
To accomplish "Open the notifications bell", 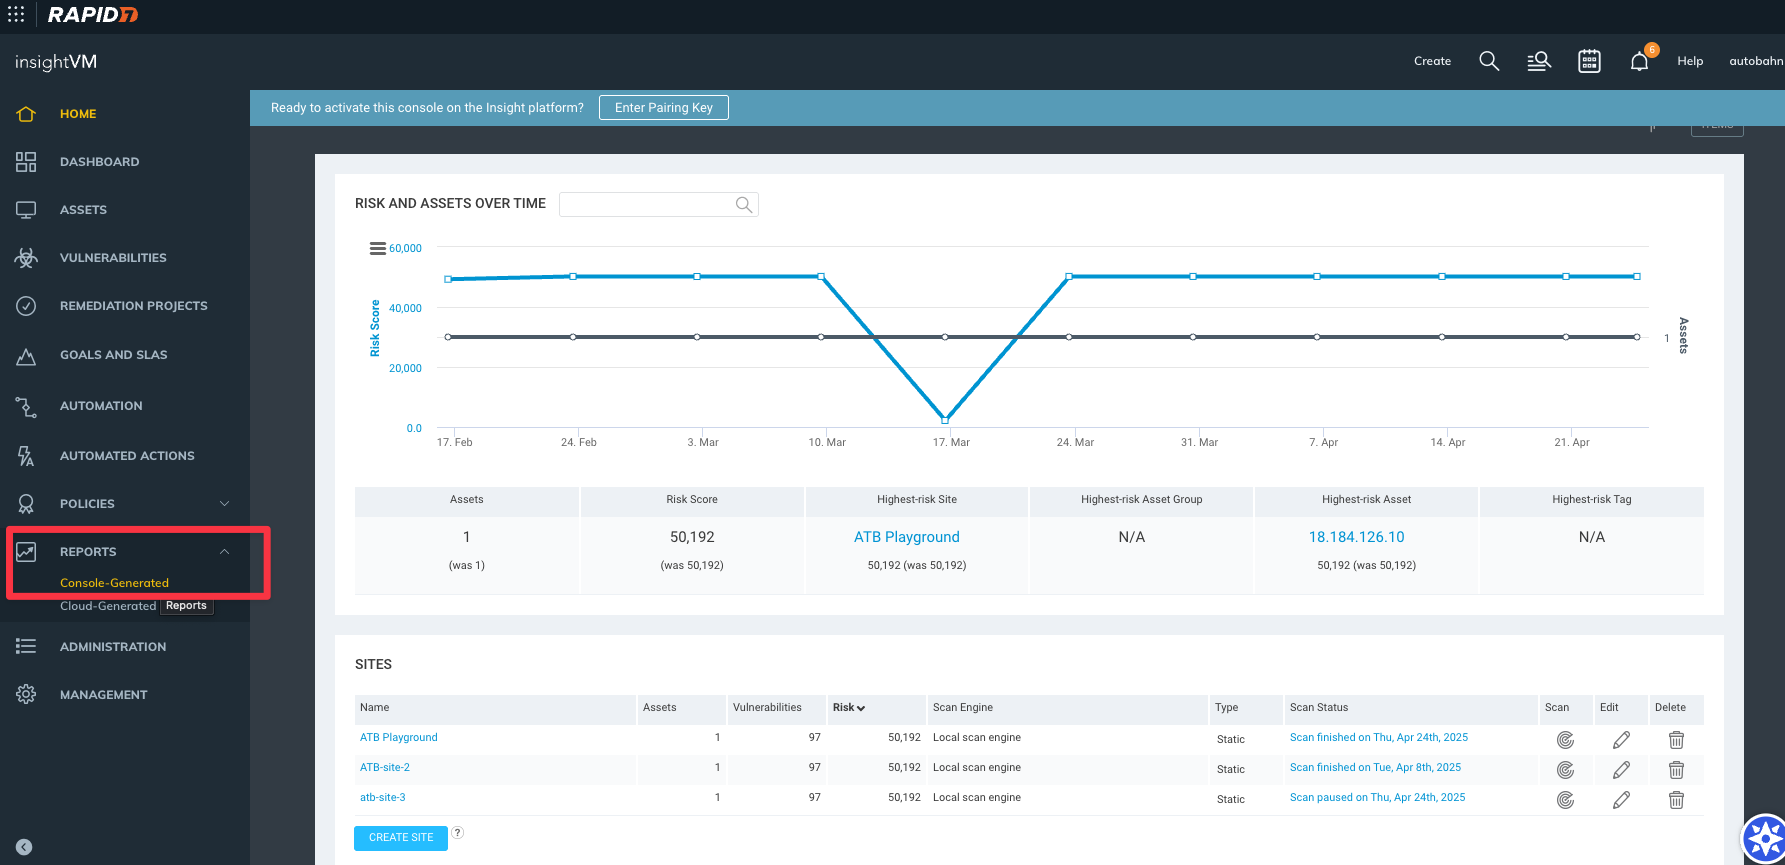I will [1640, 61].
